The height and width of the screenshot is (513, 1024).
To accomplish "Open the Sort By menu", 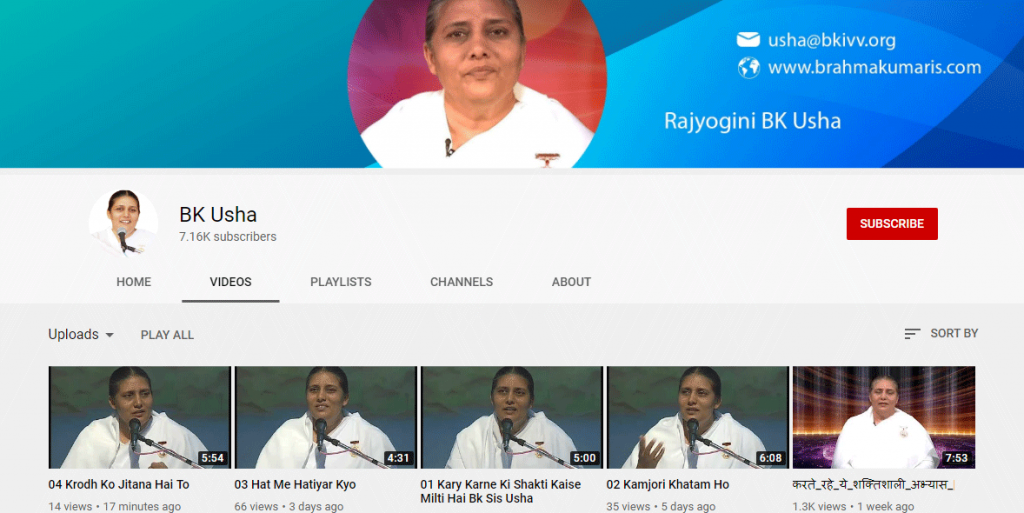I will [x=941, y=334].
